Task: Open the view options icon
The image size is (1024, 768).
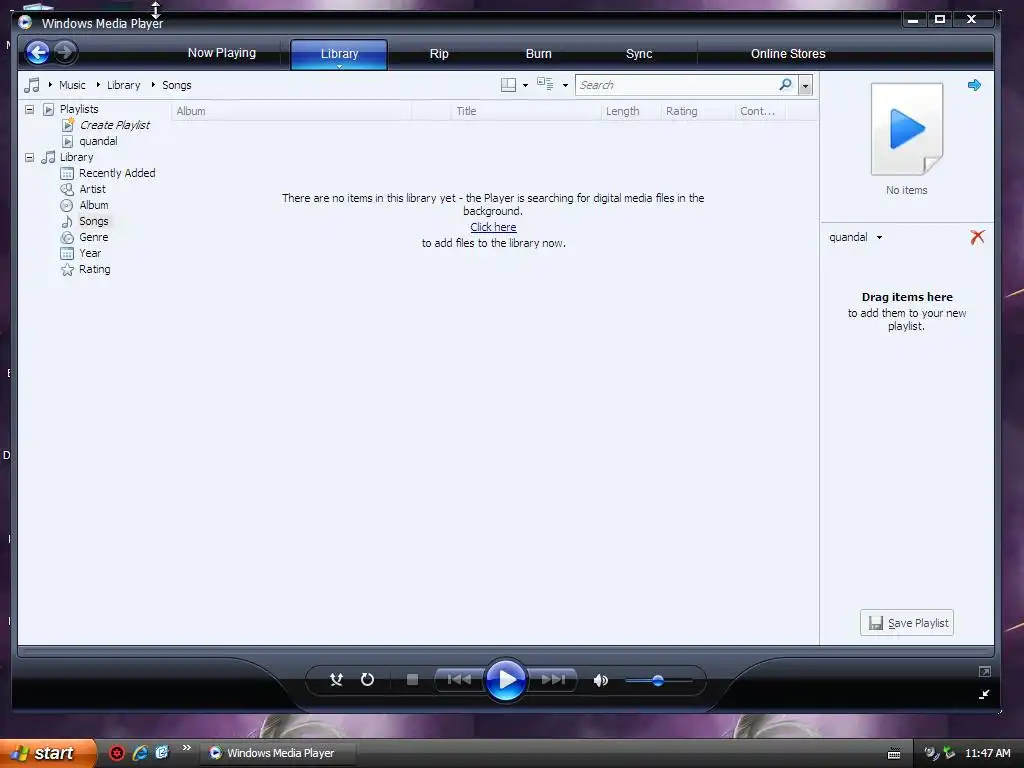Action: (x=545, y=84)
